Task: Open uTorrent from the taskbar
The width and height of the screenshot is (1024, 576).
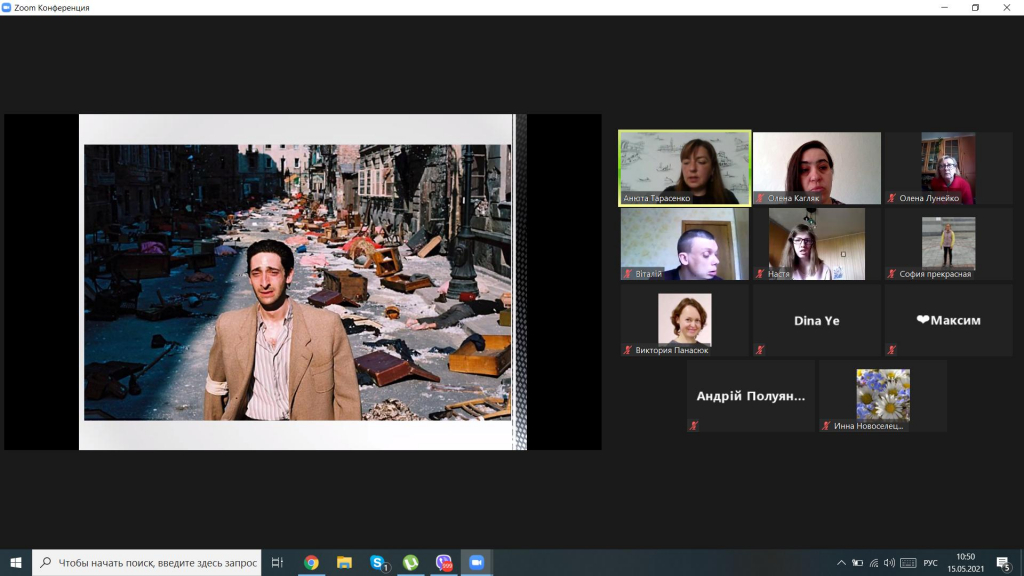Action: pyautogui.click(x=411, y=562)
